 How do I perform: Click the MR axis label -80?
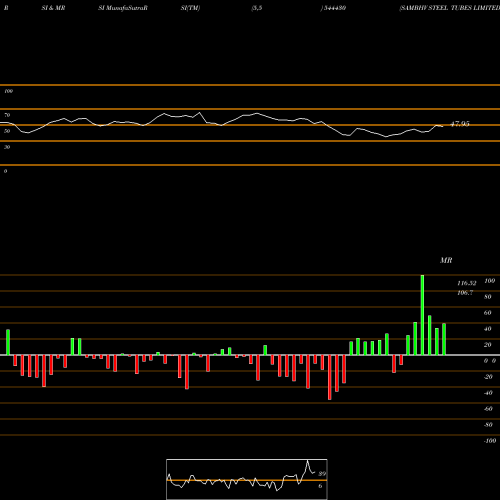(488, 425)
